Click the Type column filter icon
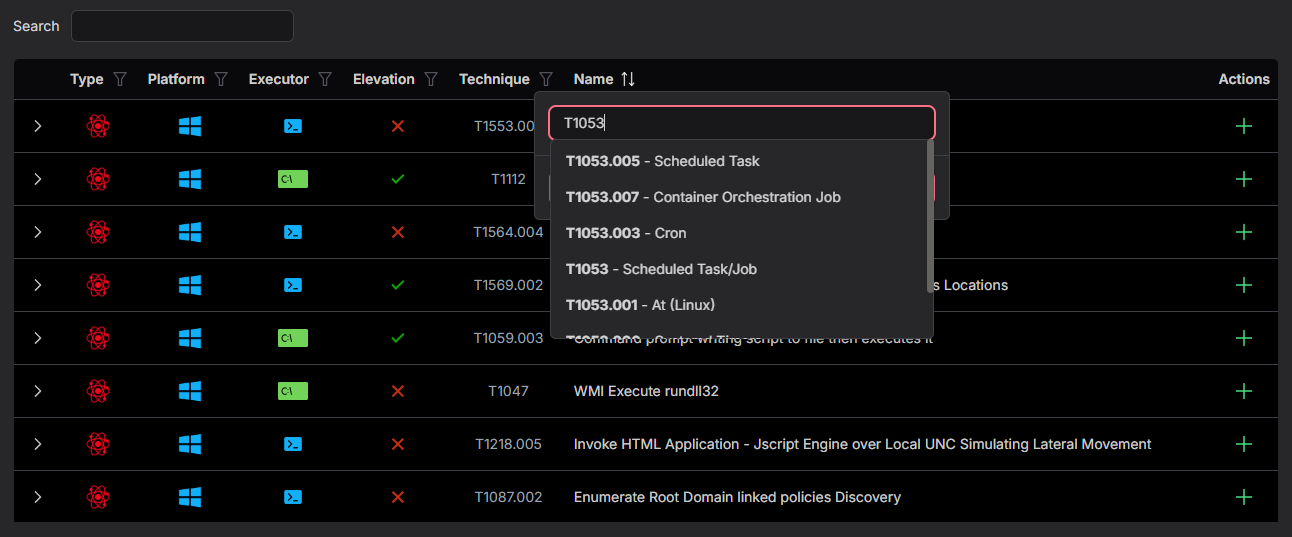Screen dimensions: 1292x537 pyautogui.click(x=120, y=79)
